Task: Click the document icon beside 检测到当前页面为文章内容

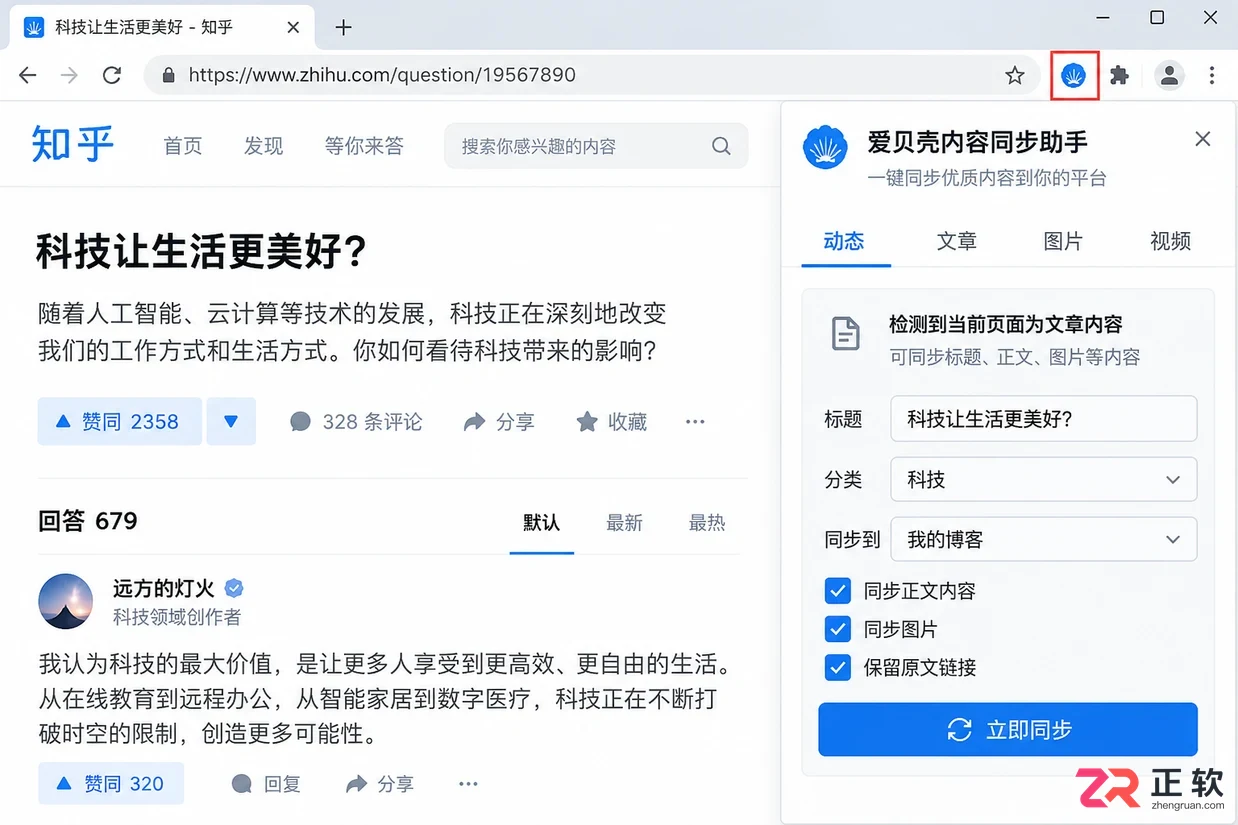Action: [x=846, y=334]
